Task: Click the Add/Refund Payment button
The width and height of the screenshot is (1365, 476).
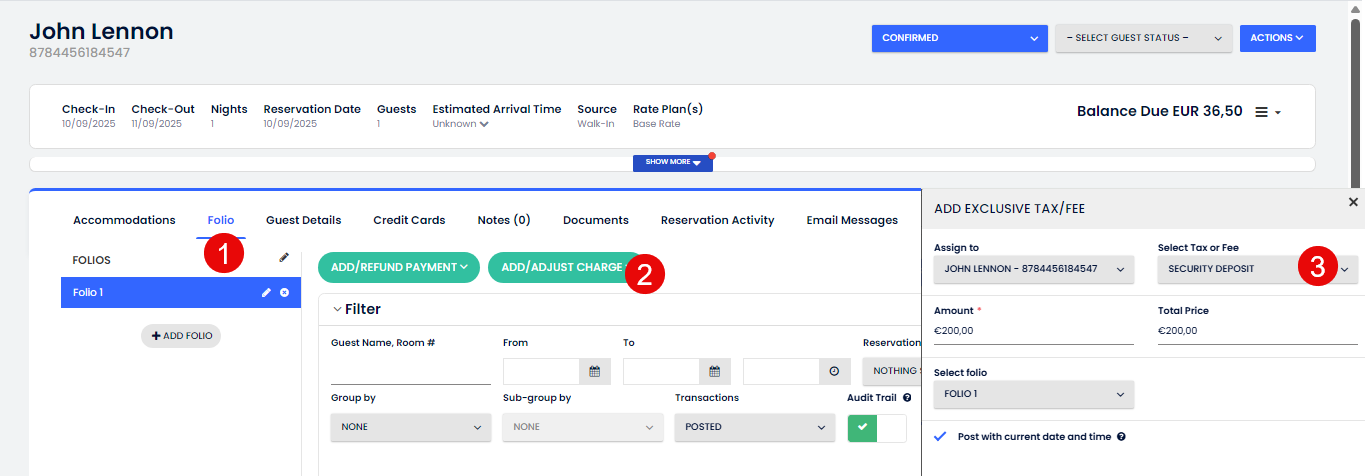Action: (x=398, y=267)
